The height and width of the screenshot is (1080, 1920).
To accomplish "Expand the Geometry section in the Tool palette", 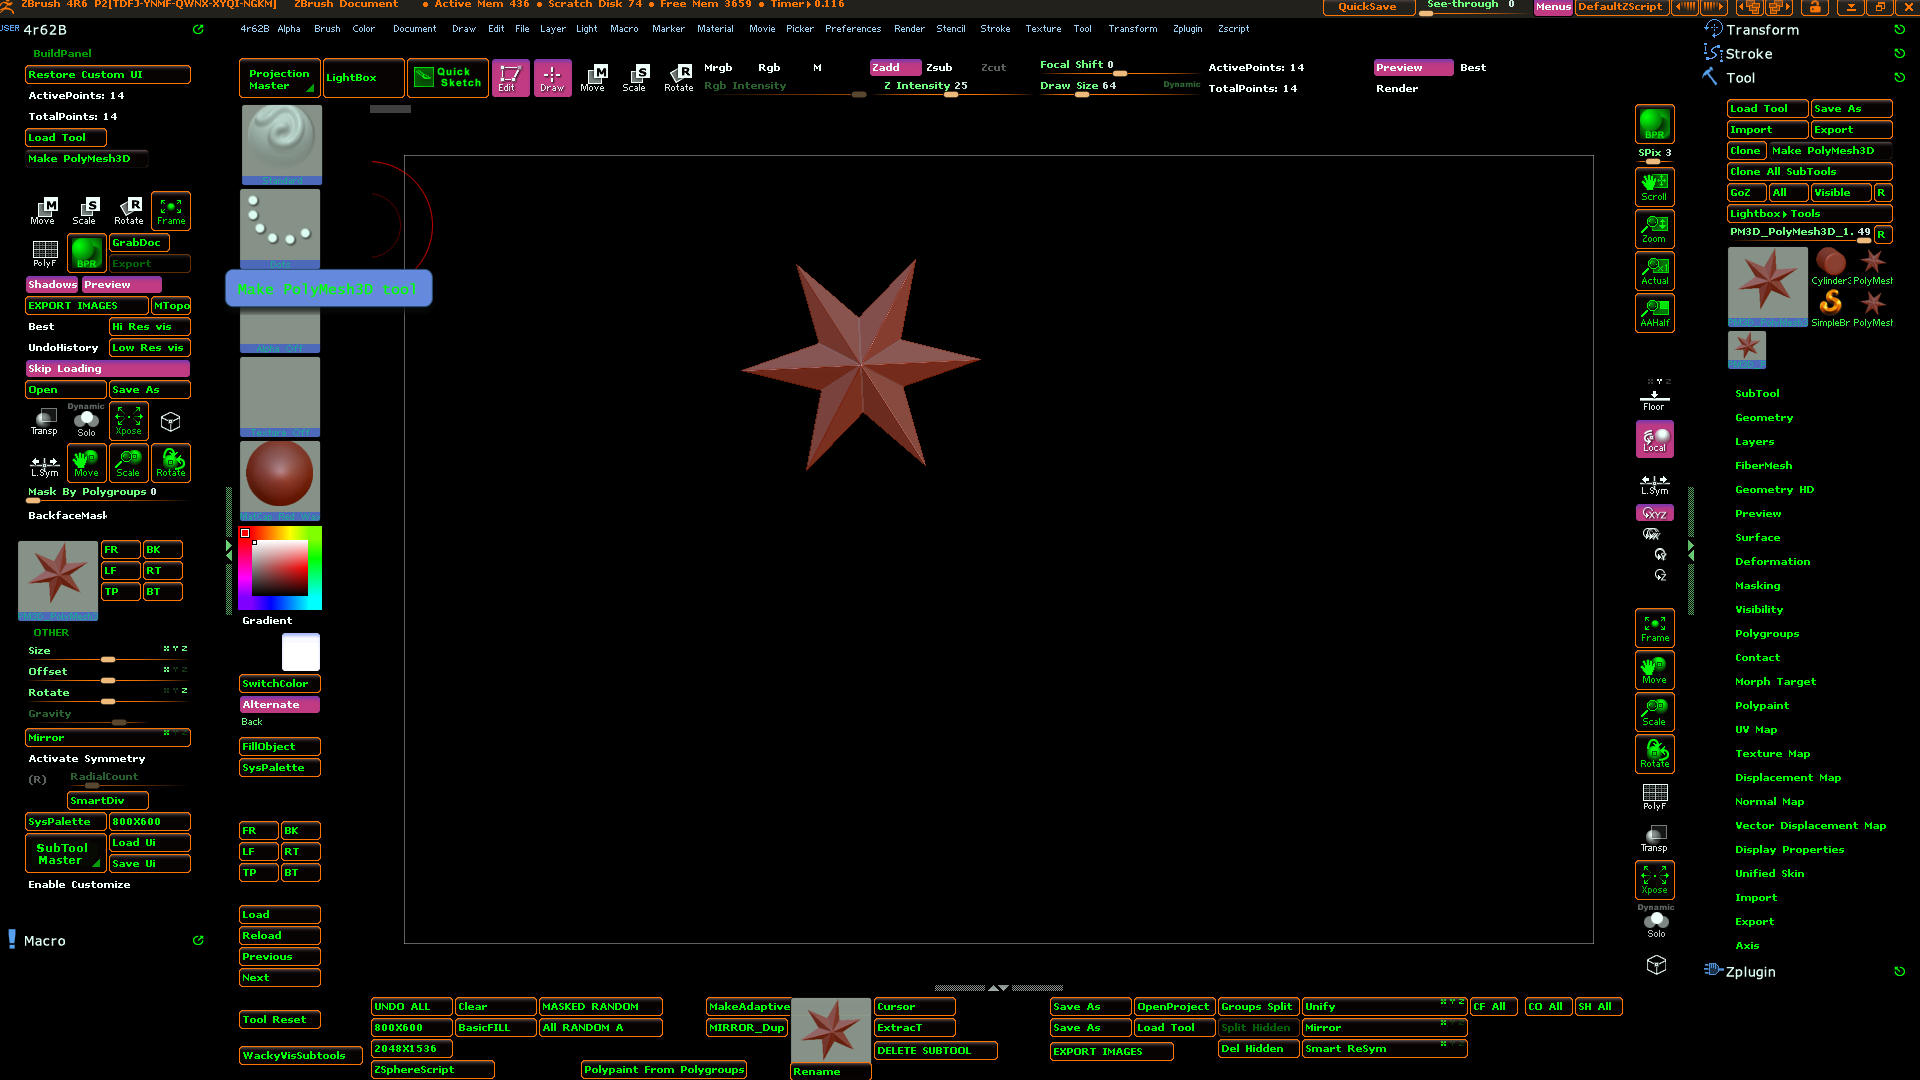I will coord(1763,417).
